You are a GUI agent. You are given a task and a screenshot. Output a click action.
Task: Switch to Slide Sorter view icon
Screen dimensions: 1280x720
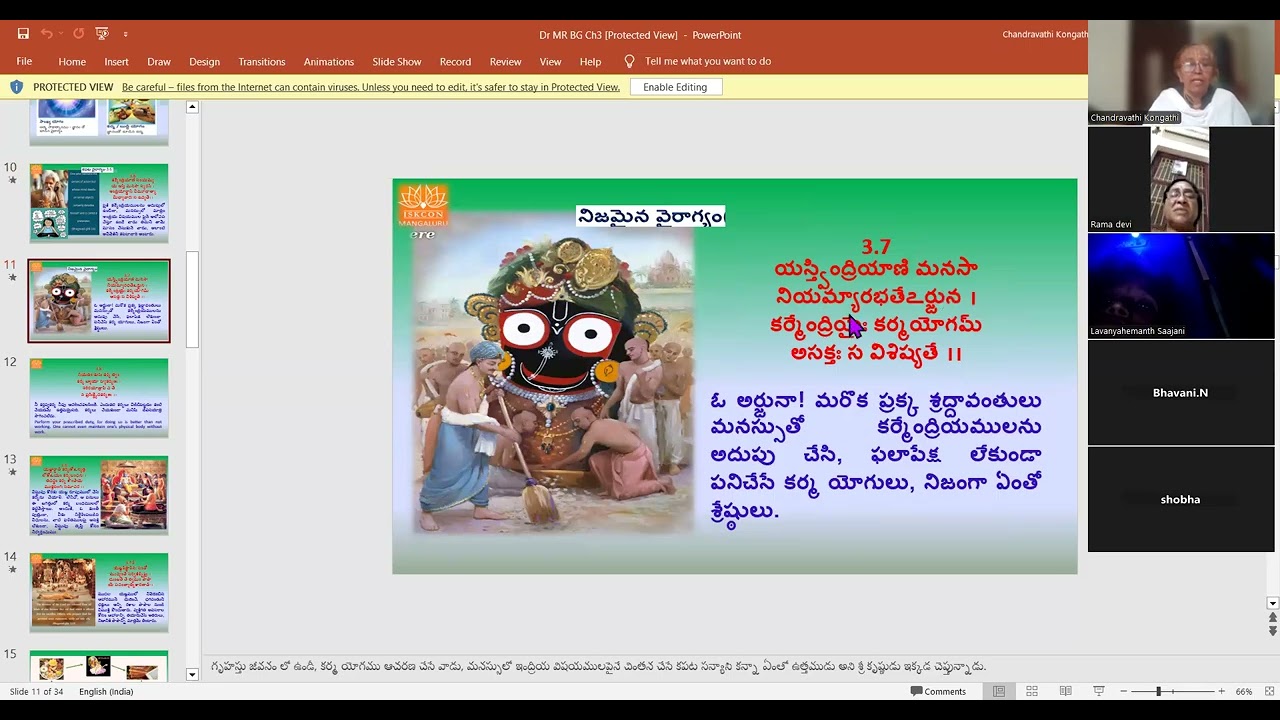point(1032,691)
